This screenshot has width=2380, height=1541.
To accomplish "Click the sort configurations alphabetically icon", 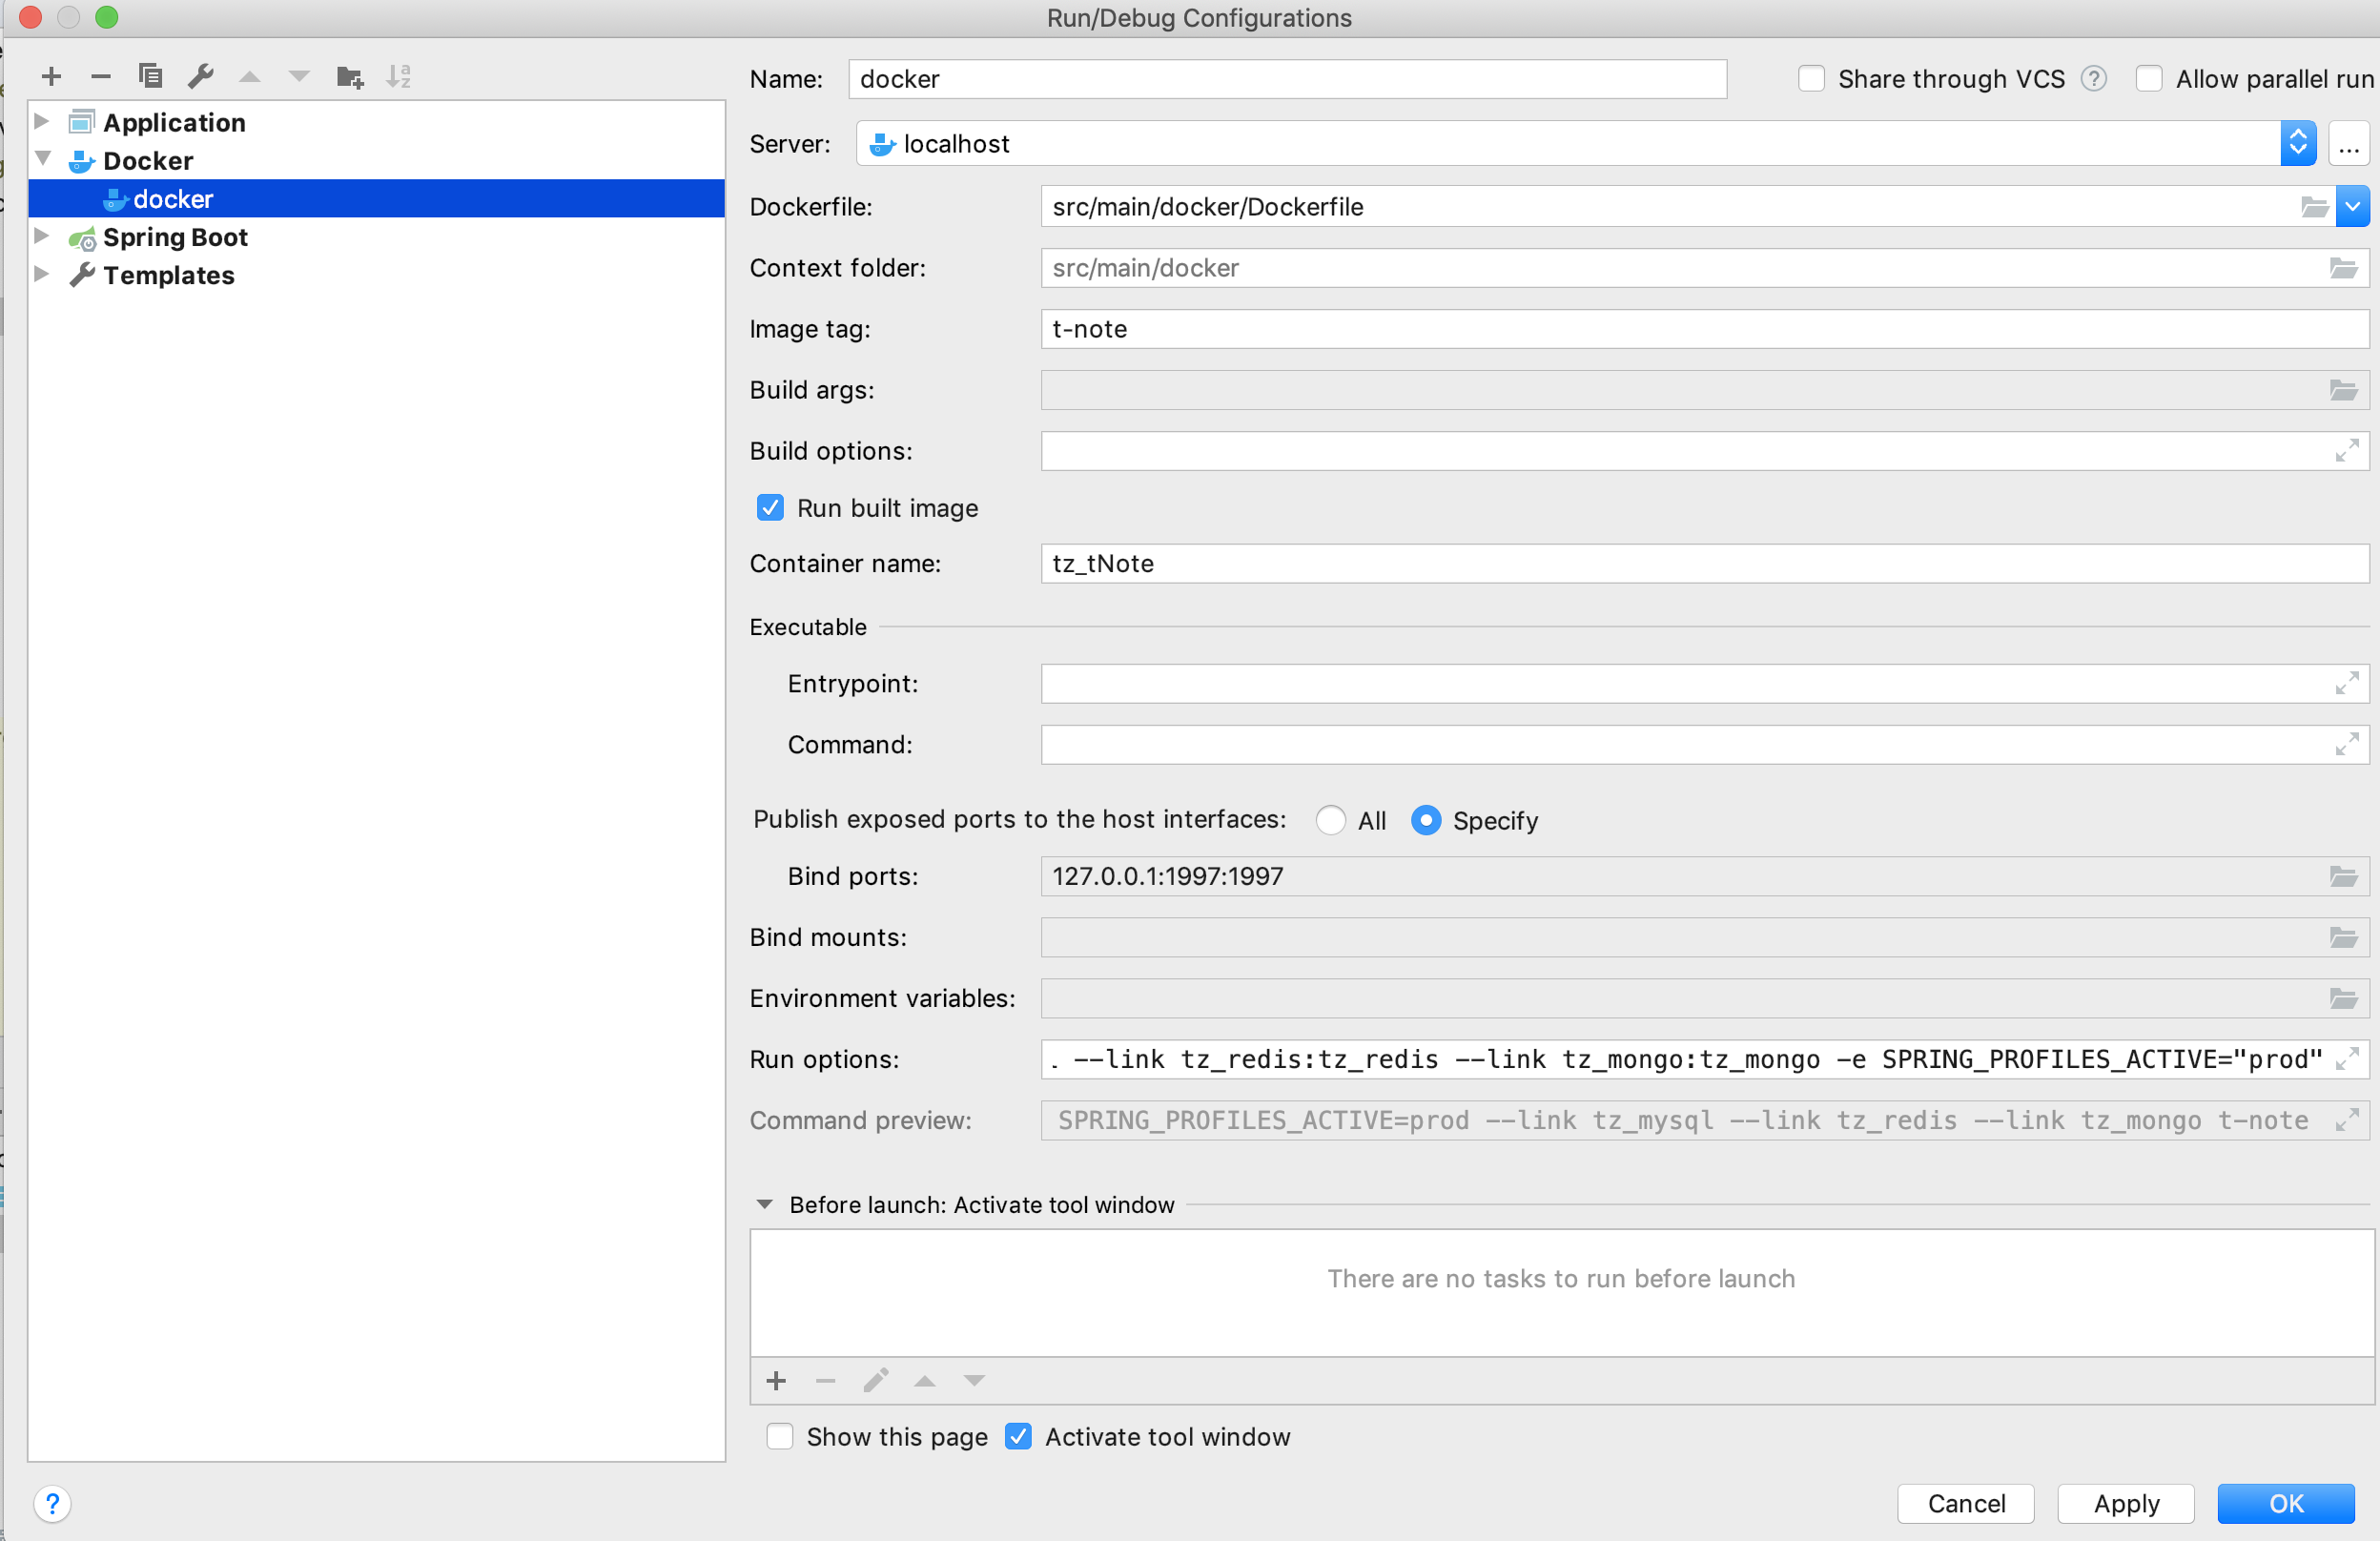I will [x=398, y=76].
